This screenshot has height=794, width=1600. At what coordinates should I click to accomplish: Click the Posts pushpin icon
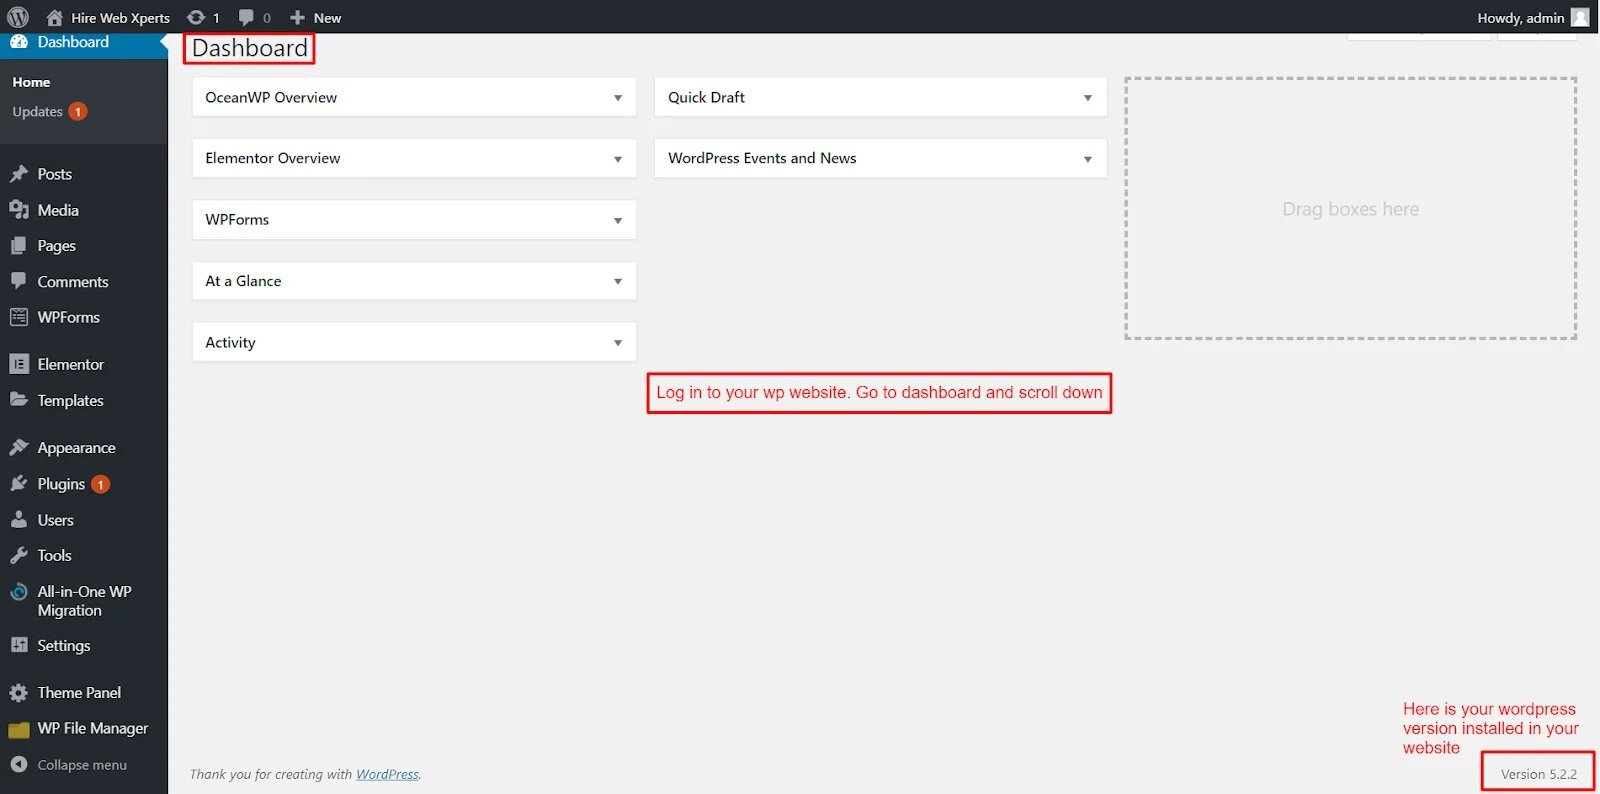[18, 174]
